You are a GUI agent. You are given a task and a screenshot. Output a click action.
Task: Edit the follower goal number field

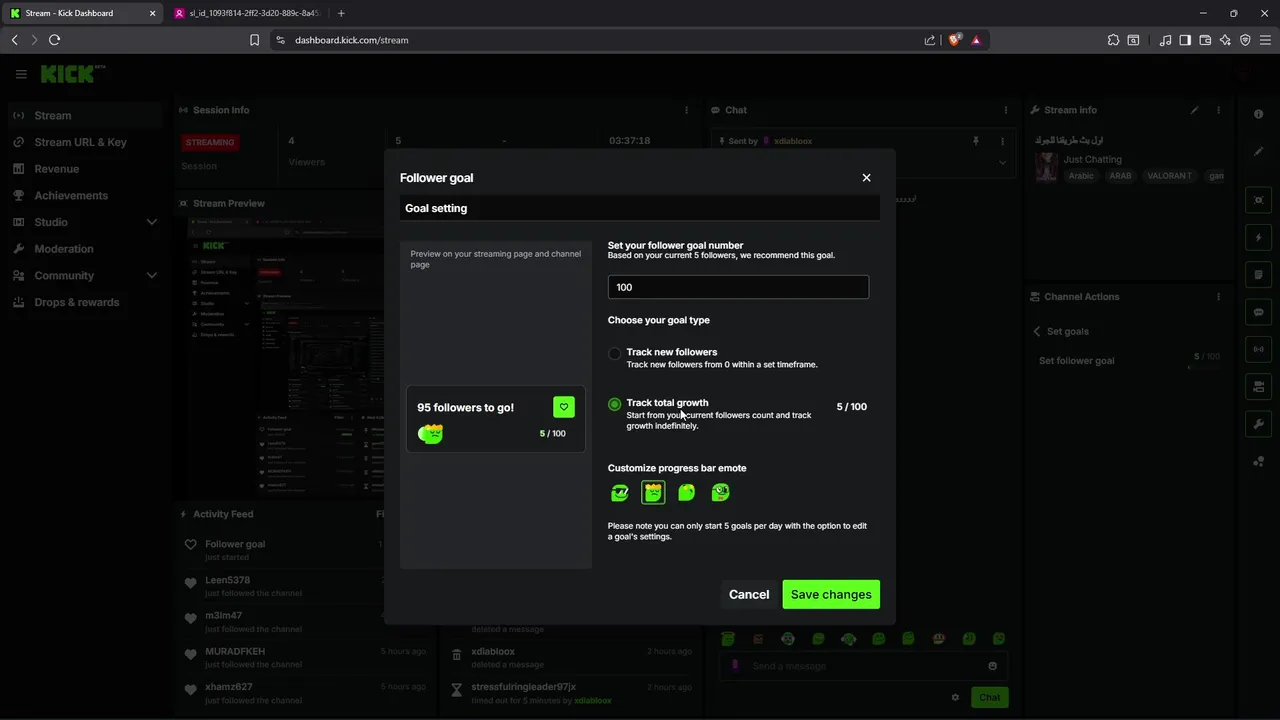click(738, 287)
